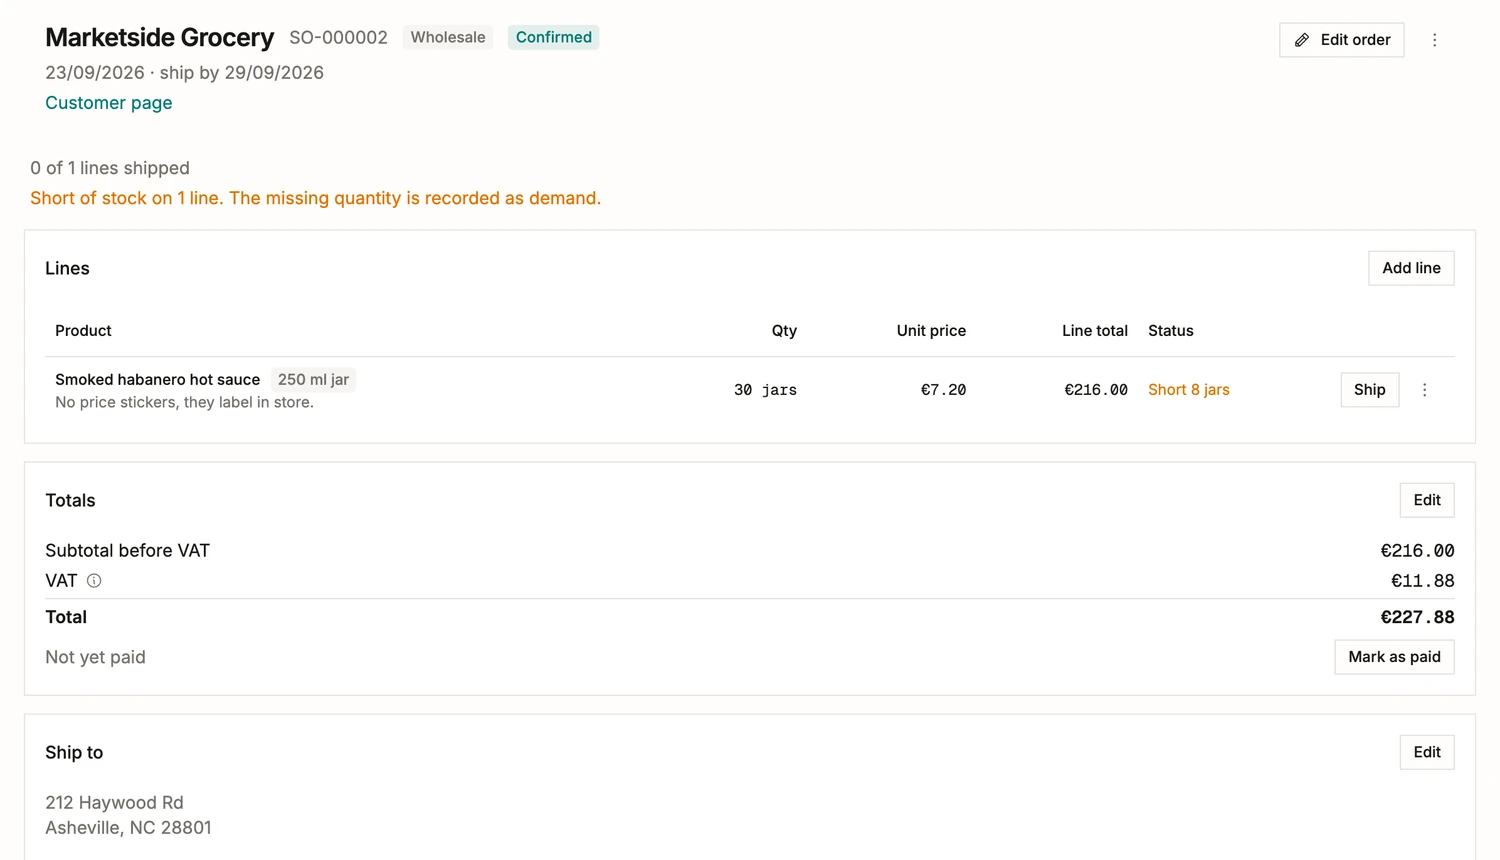This screenshot has width=1500, height=860.
Task: Click the Asheville, NC 28801 address line
Action: (x=128, y=828)
